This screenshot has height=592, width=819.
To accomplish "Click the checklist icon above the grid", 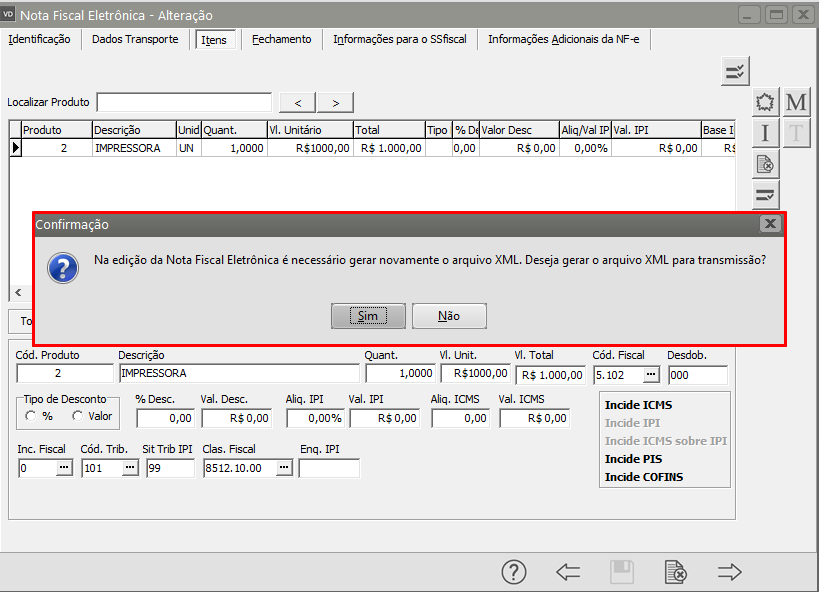I will (735, 71).
